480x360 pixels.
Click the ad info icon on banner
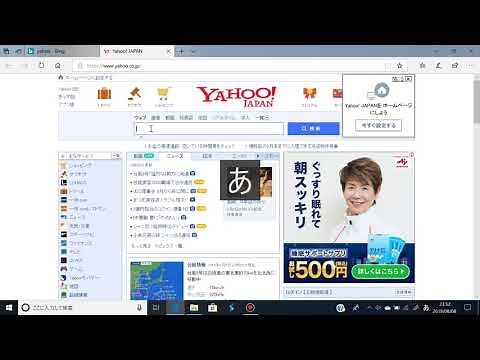click(x=412, y=155)
